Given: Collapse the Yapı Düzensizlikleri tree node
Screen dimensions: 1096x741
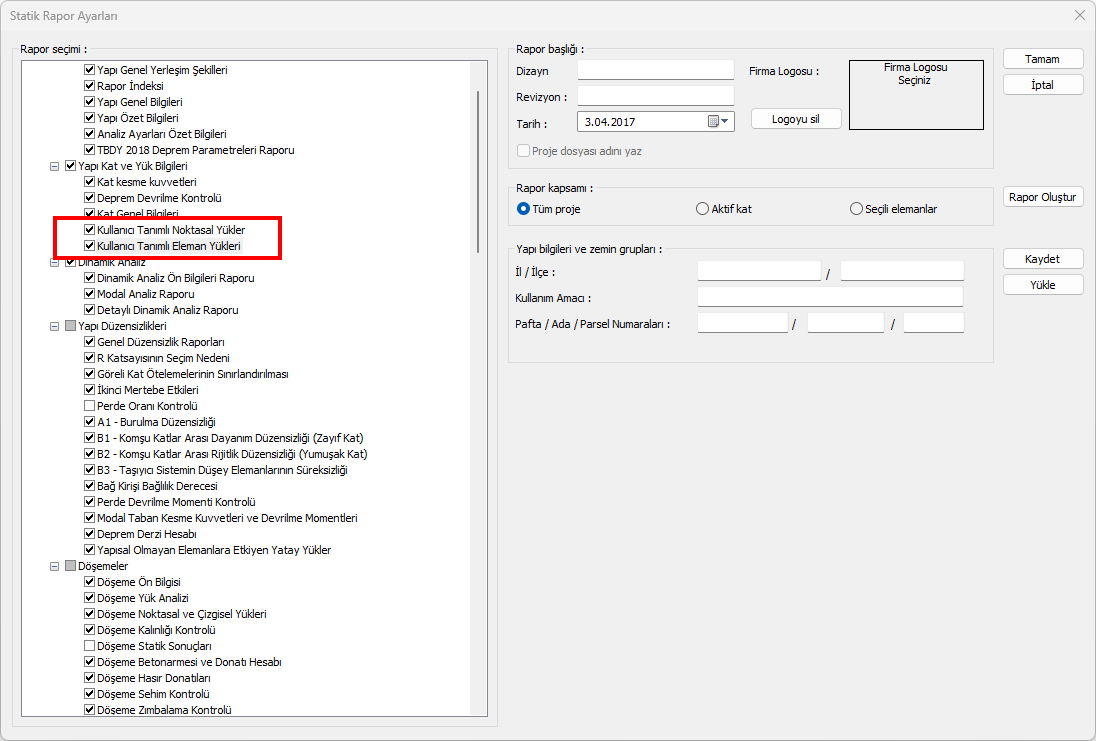Looking at the screenshot, I should (x=55, y=326).
